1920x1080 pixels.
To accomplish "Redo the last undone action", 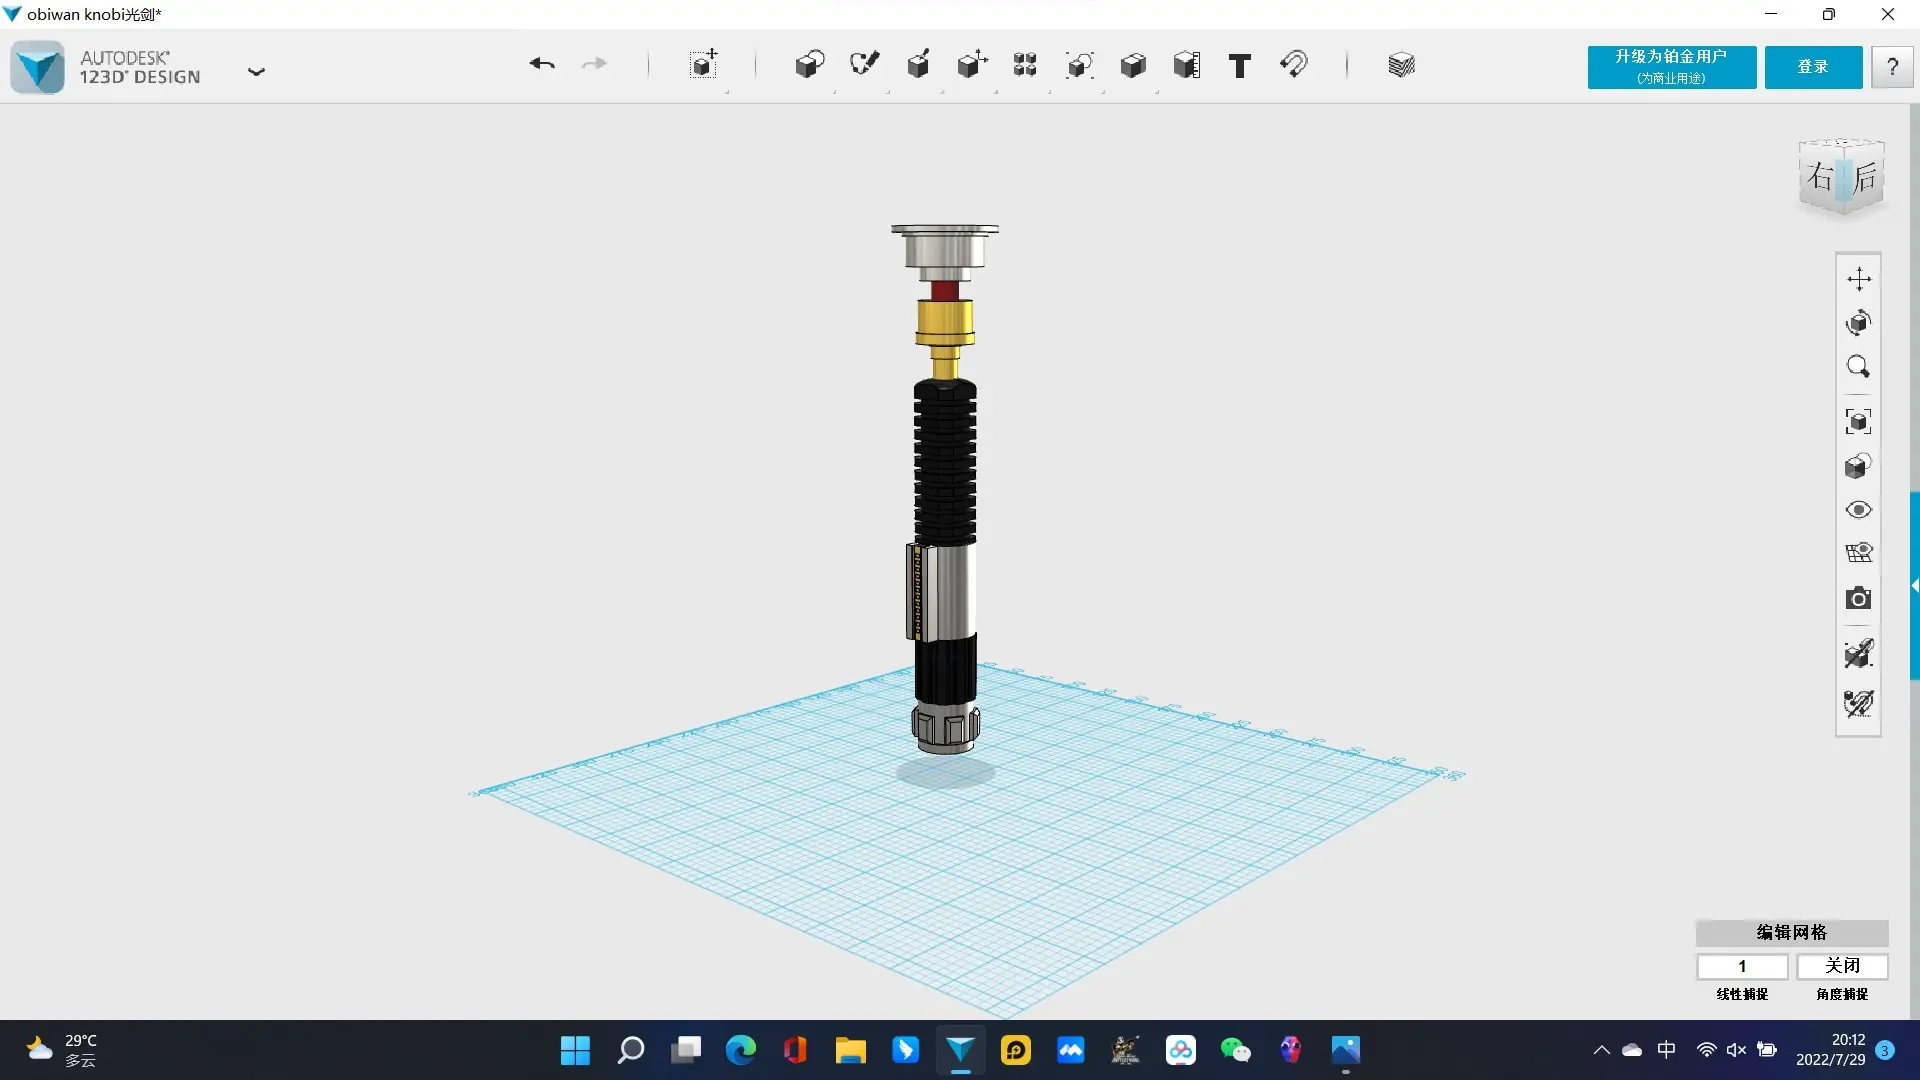I will tap(594, 65).
